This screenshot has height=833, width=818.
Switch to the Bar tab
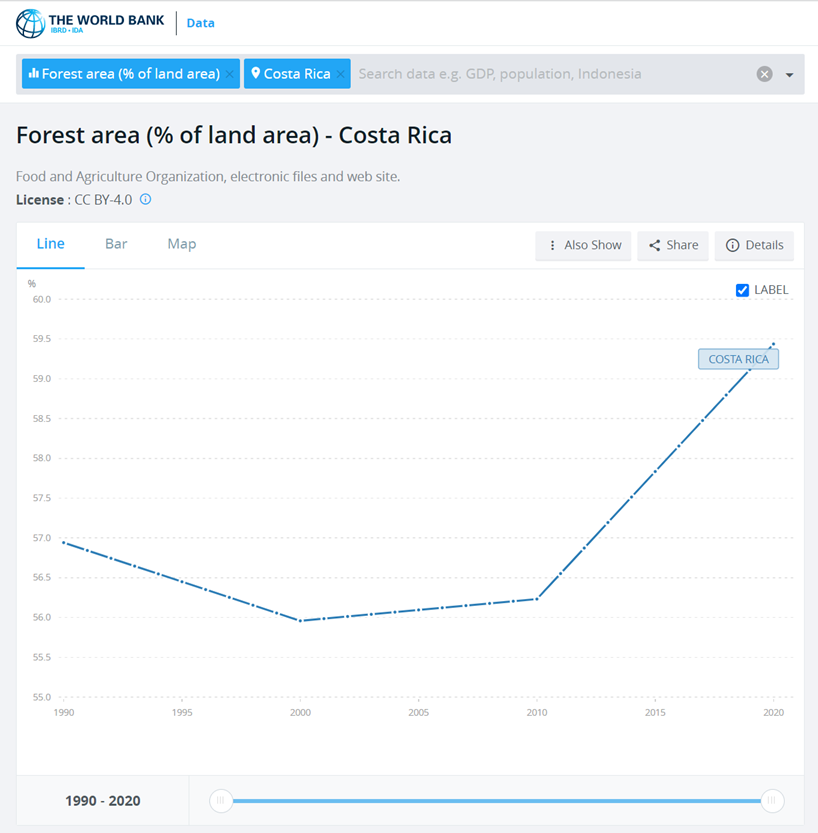pos(116,244)
